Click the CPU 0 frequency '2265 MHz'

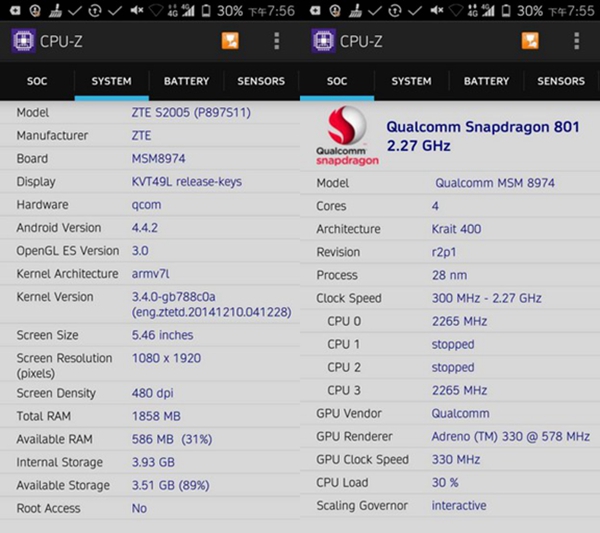(459, 321)
